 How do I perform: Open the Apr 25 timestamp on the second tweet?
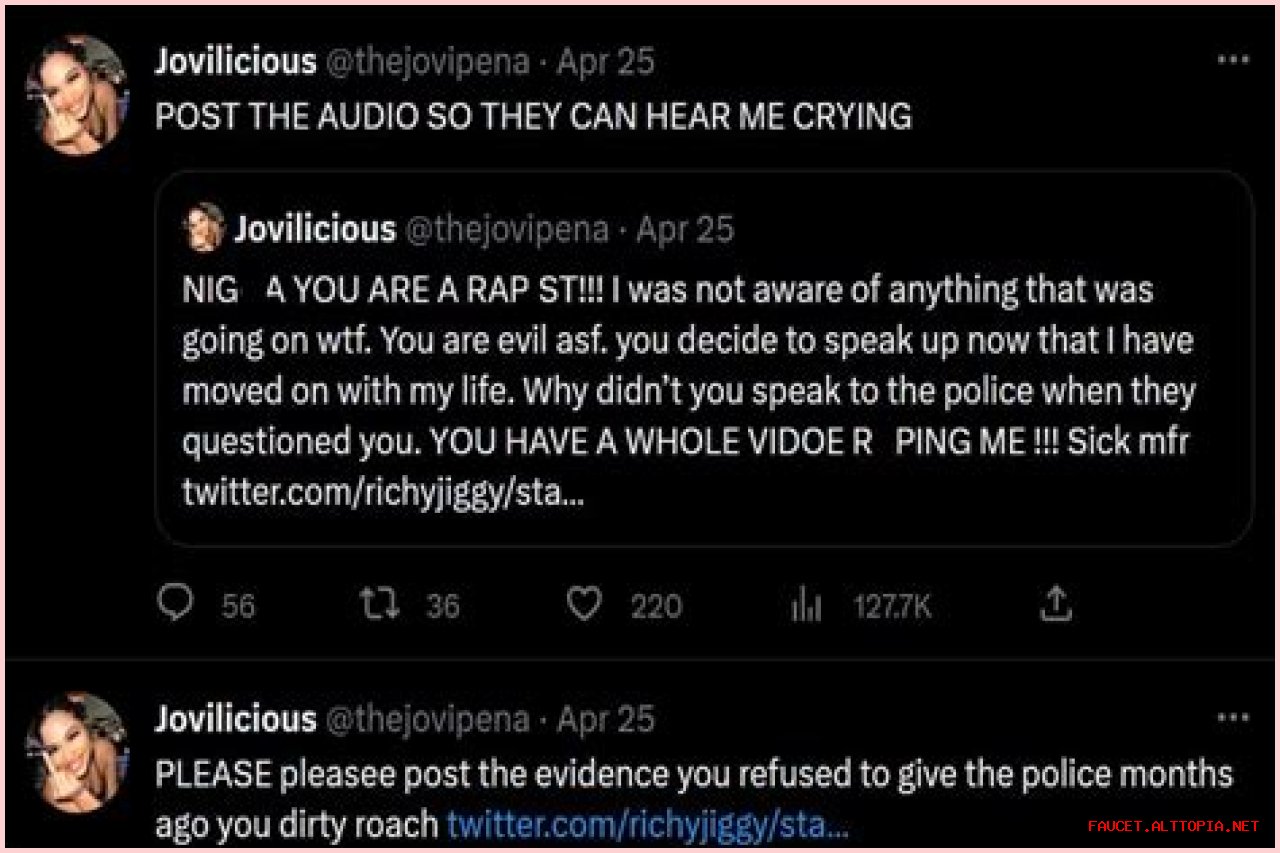[606, 719]
